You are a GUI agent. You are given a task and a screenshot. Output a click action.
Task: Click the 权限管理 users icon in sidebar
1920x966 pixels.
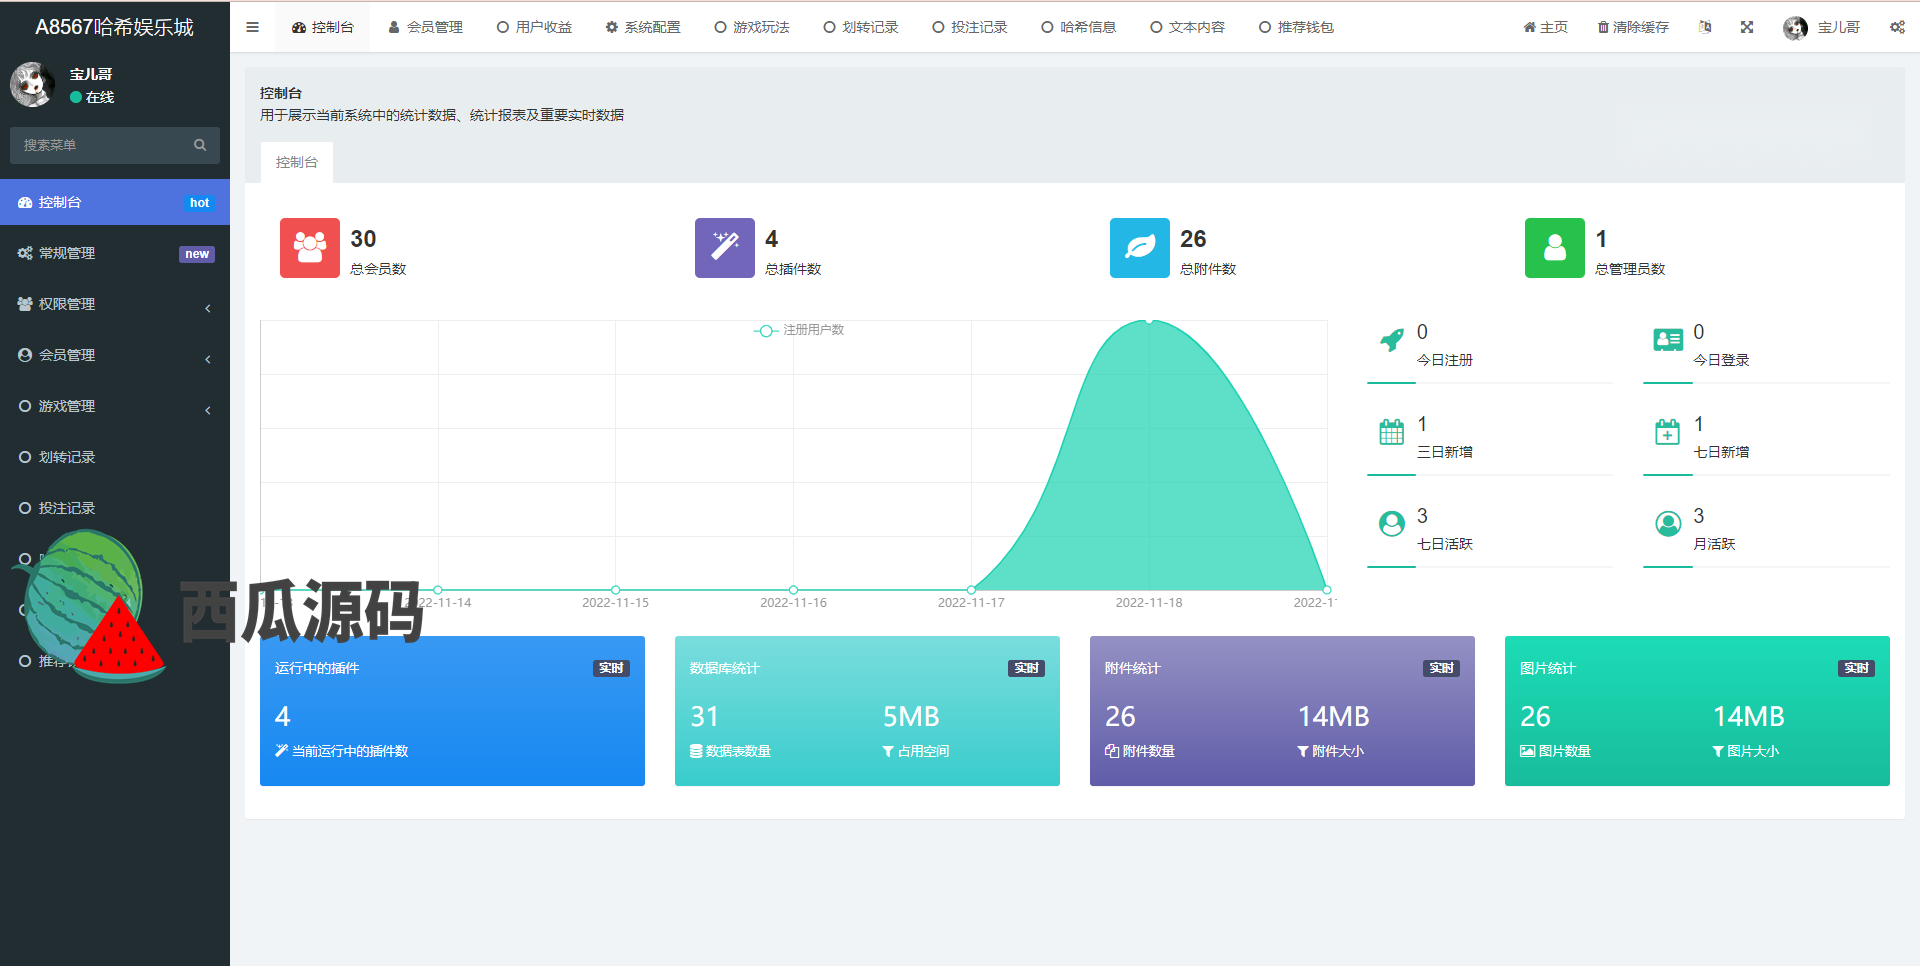pyautogui.click(x=25, y=304)
